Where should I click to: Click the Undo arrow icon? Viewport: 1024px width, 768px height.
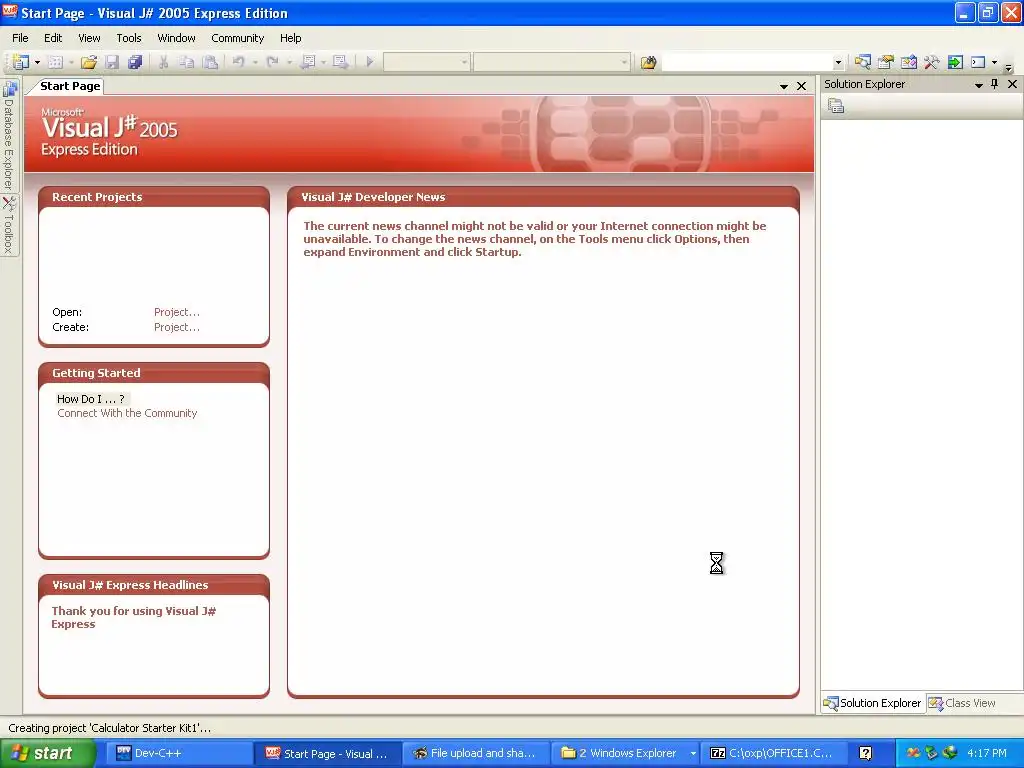point(238,62)
